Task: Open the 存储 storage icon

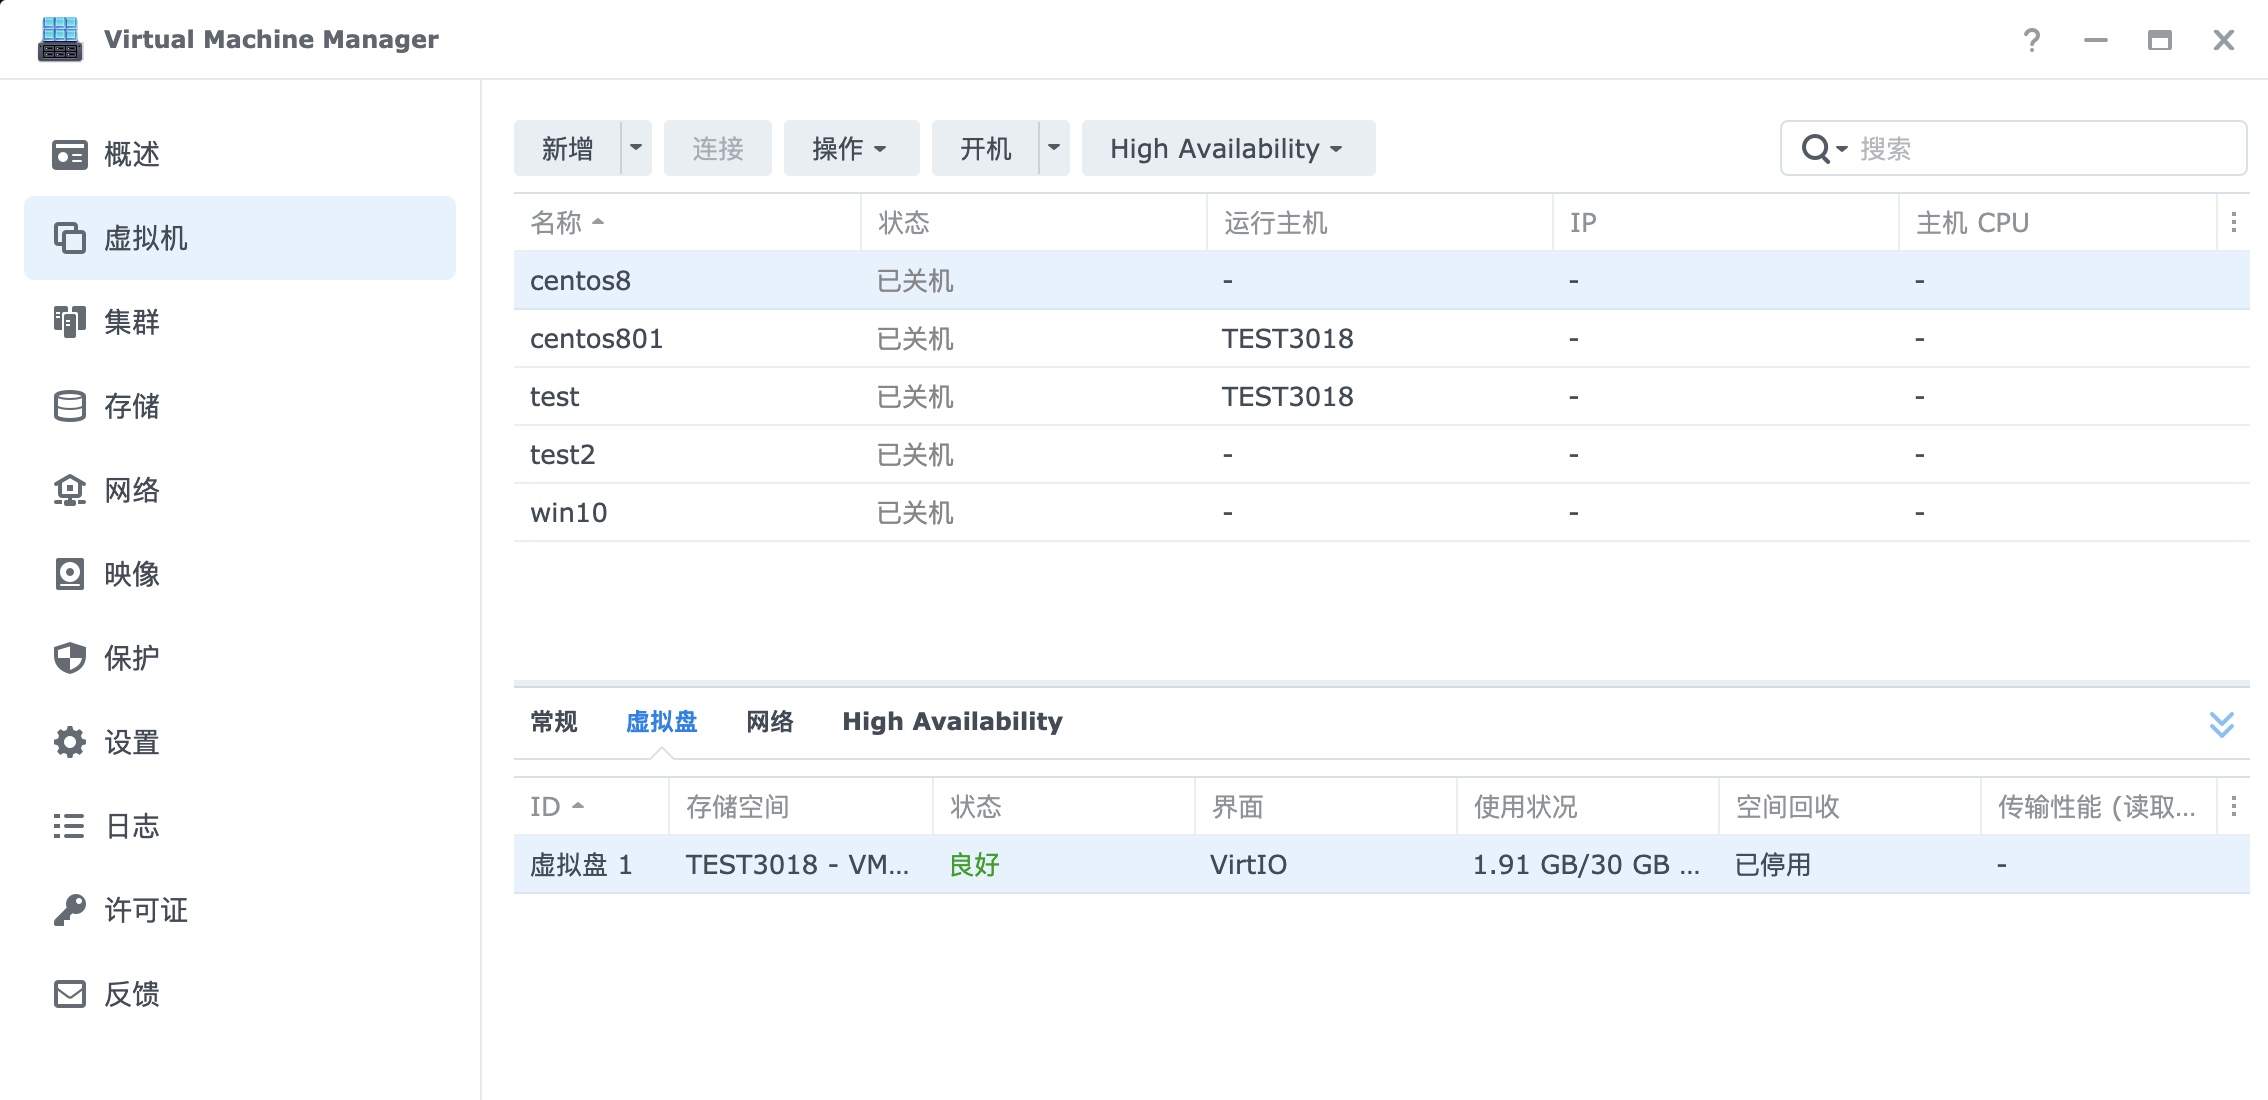Action: click(70, 406)
